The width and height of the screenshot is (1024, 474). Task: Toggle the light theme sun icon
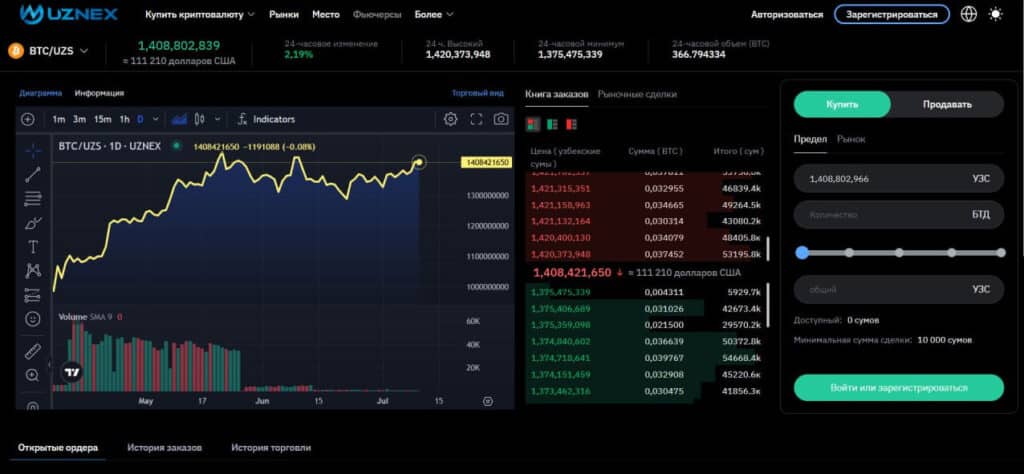click(995, 14)
